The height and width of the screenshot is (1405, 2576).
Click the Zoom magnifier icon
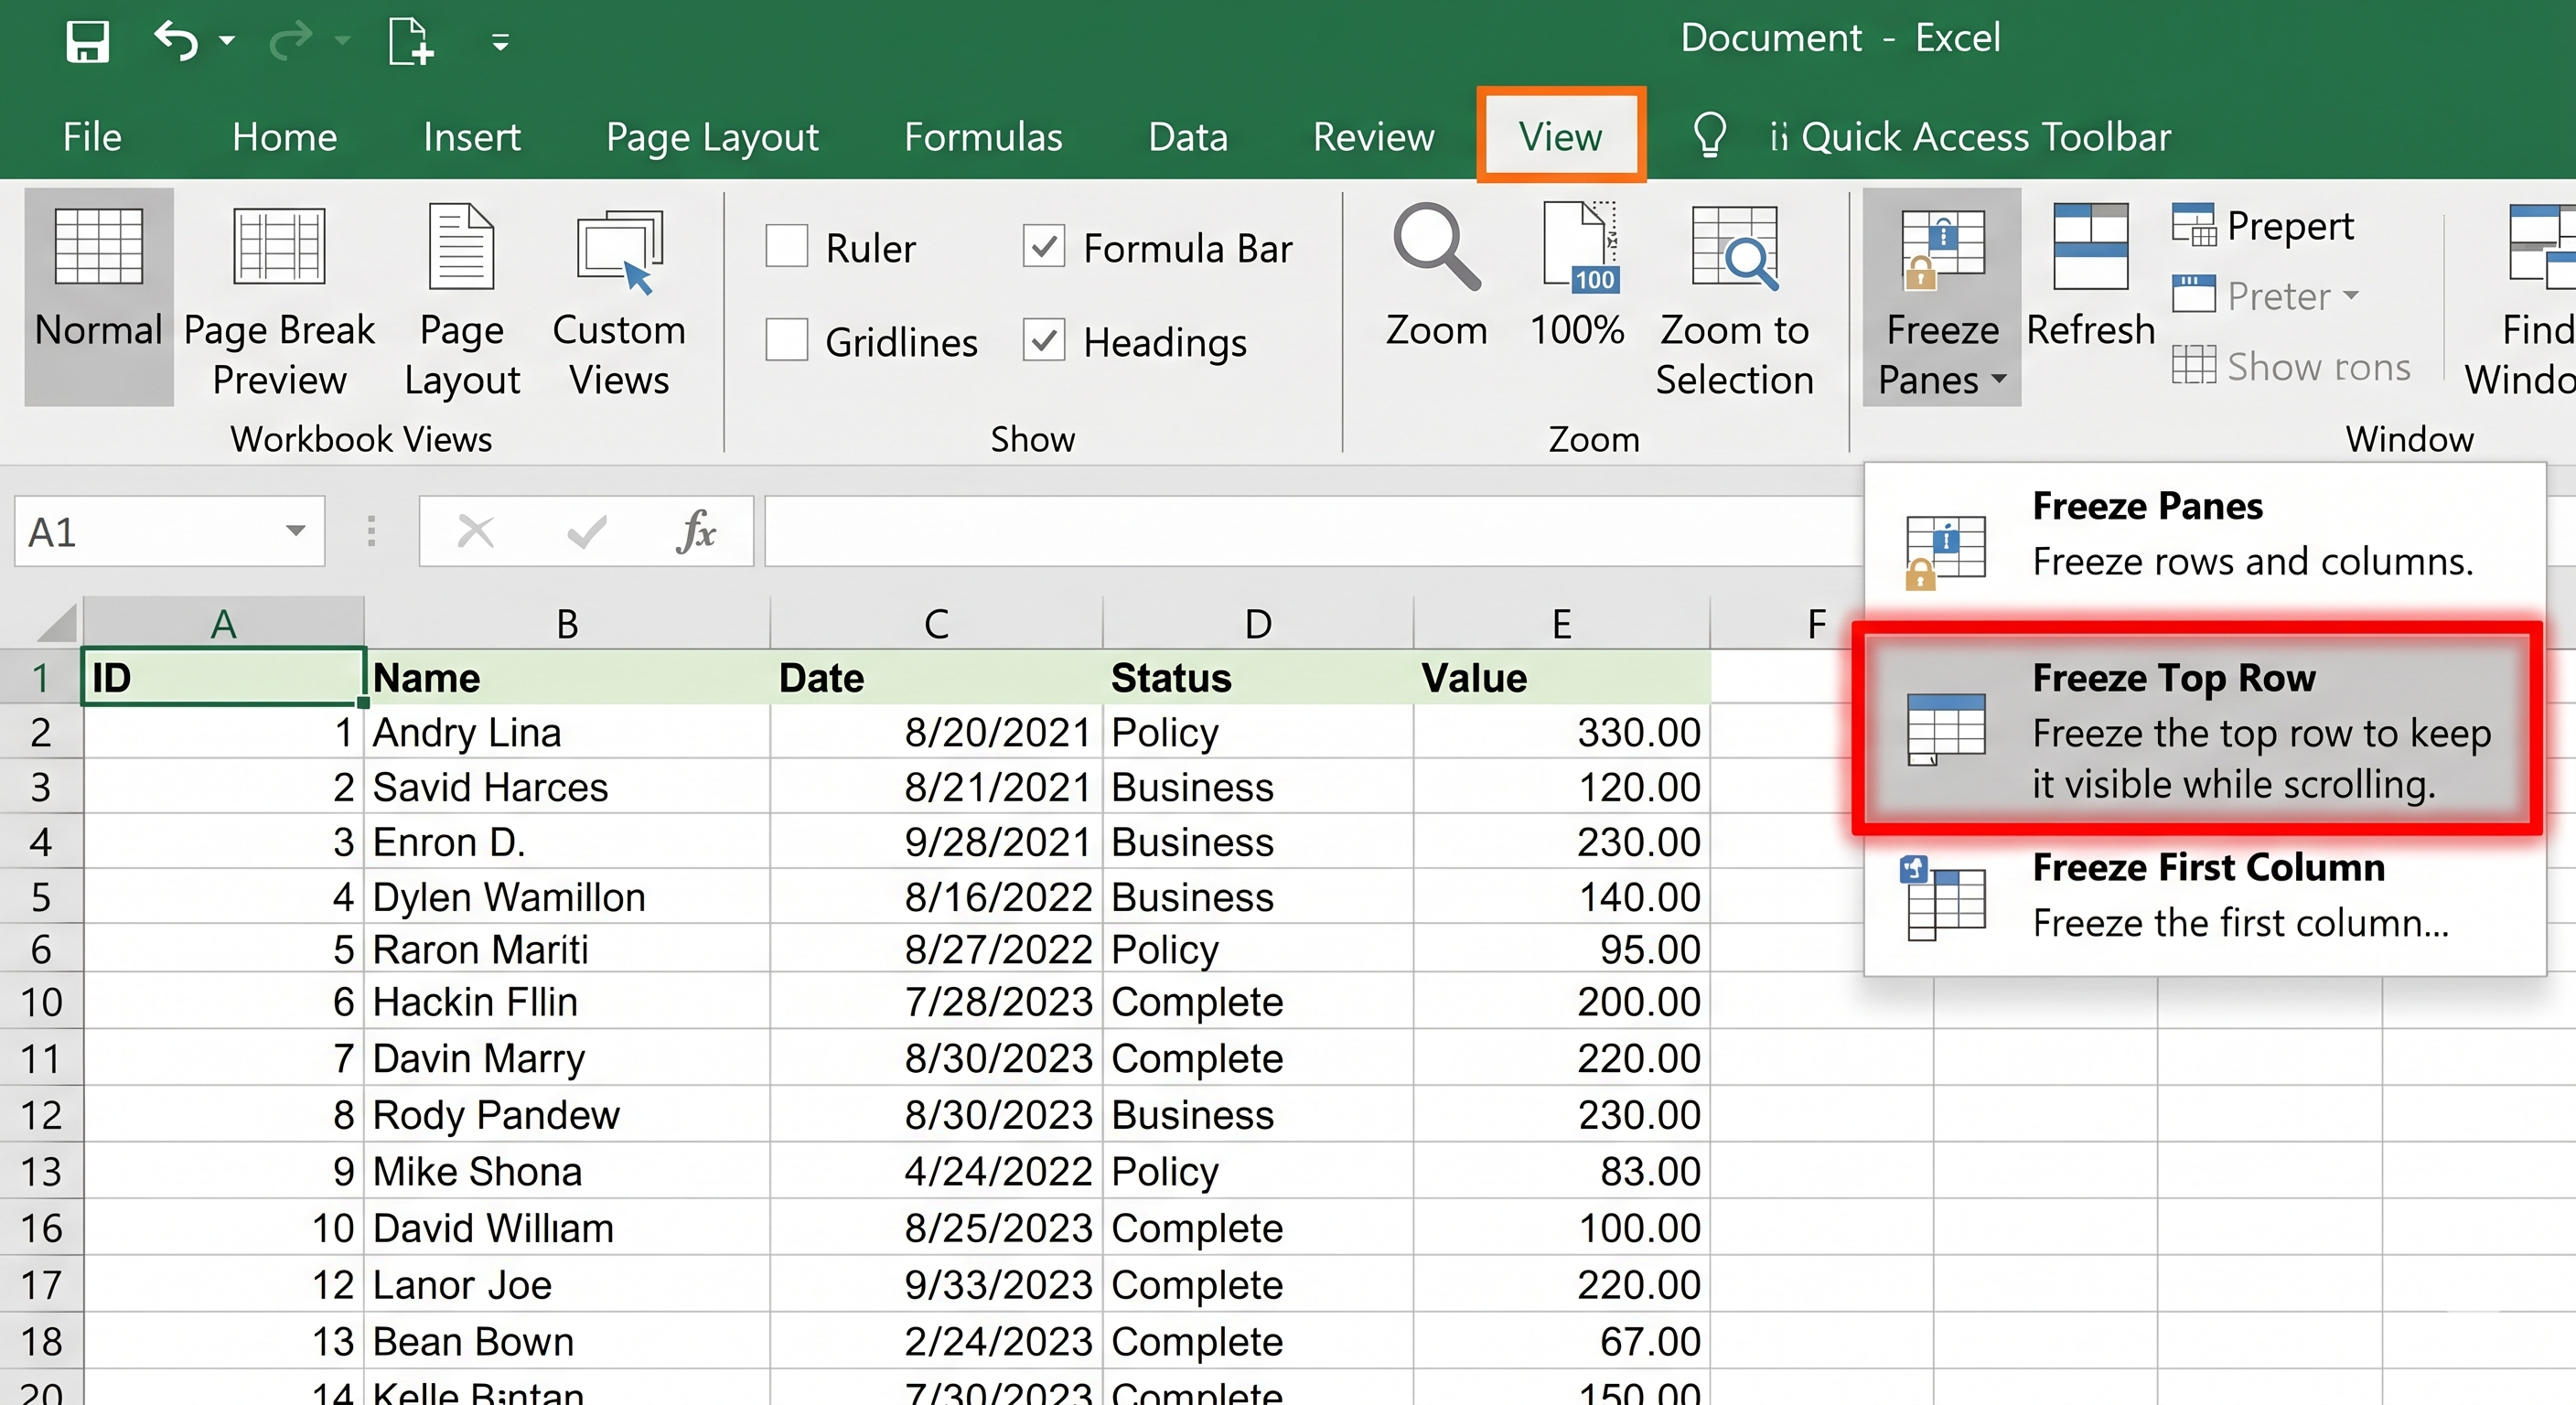[x=1436, y=248]
